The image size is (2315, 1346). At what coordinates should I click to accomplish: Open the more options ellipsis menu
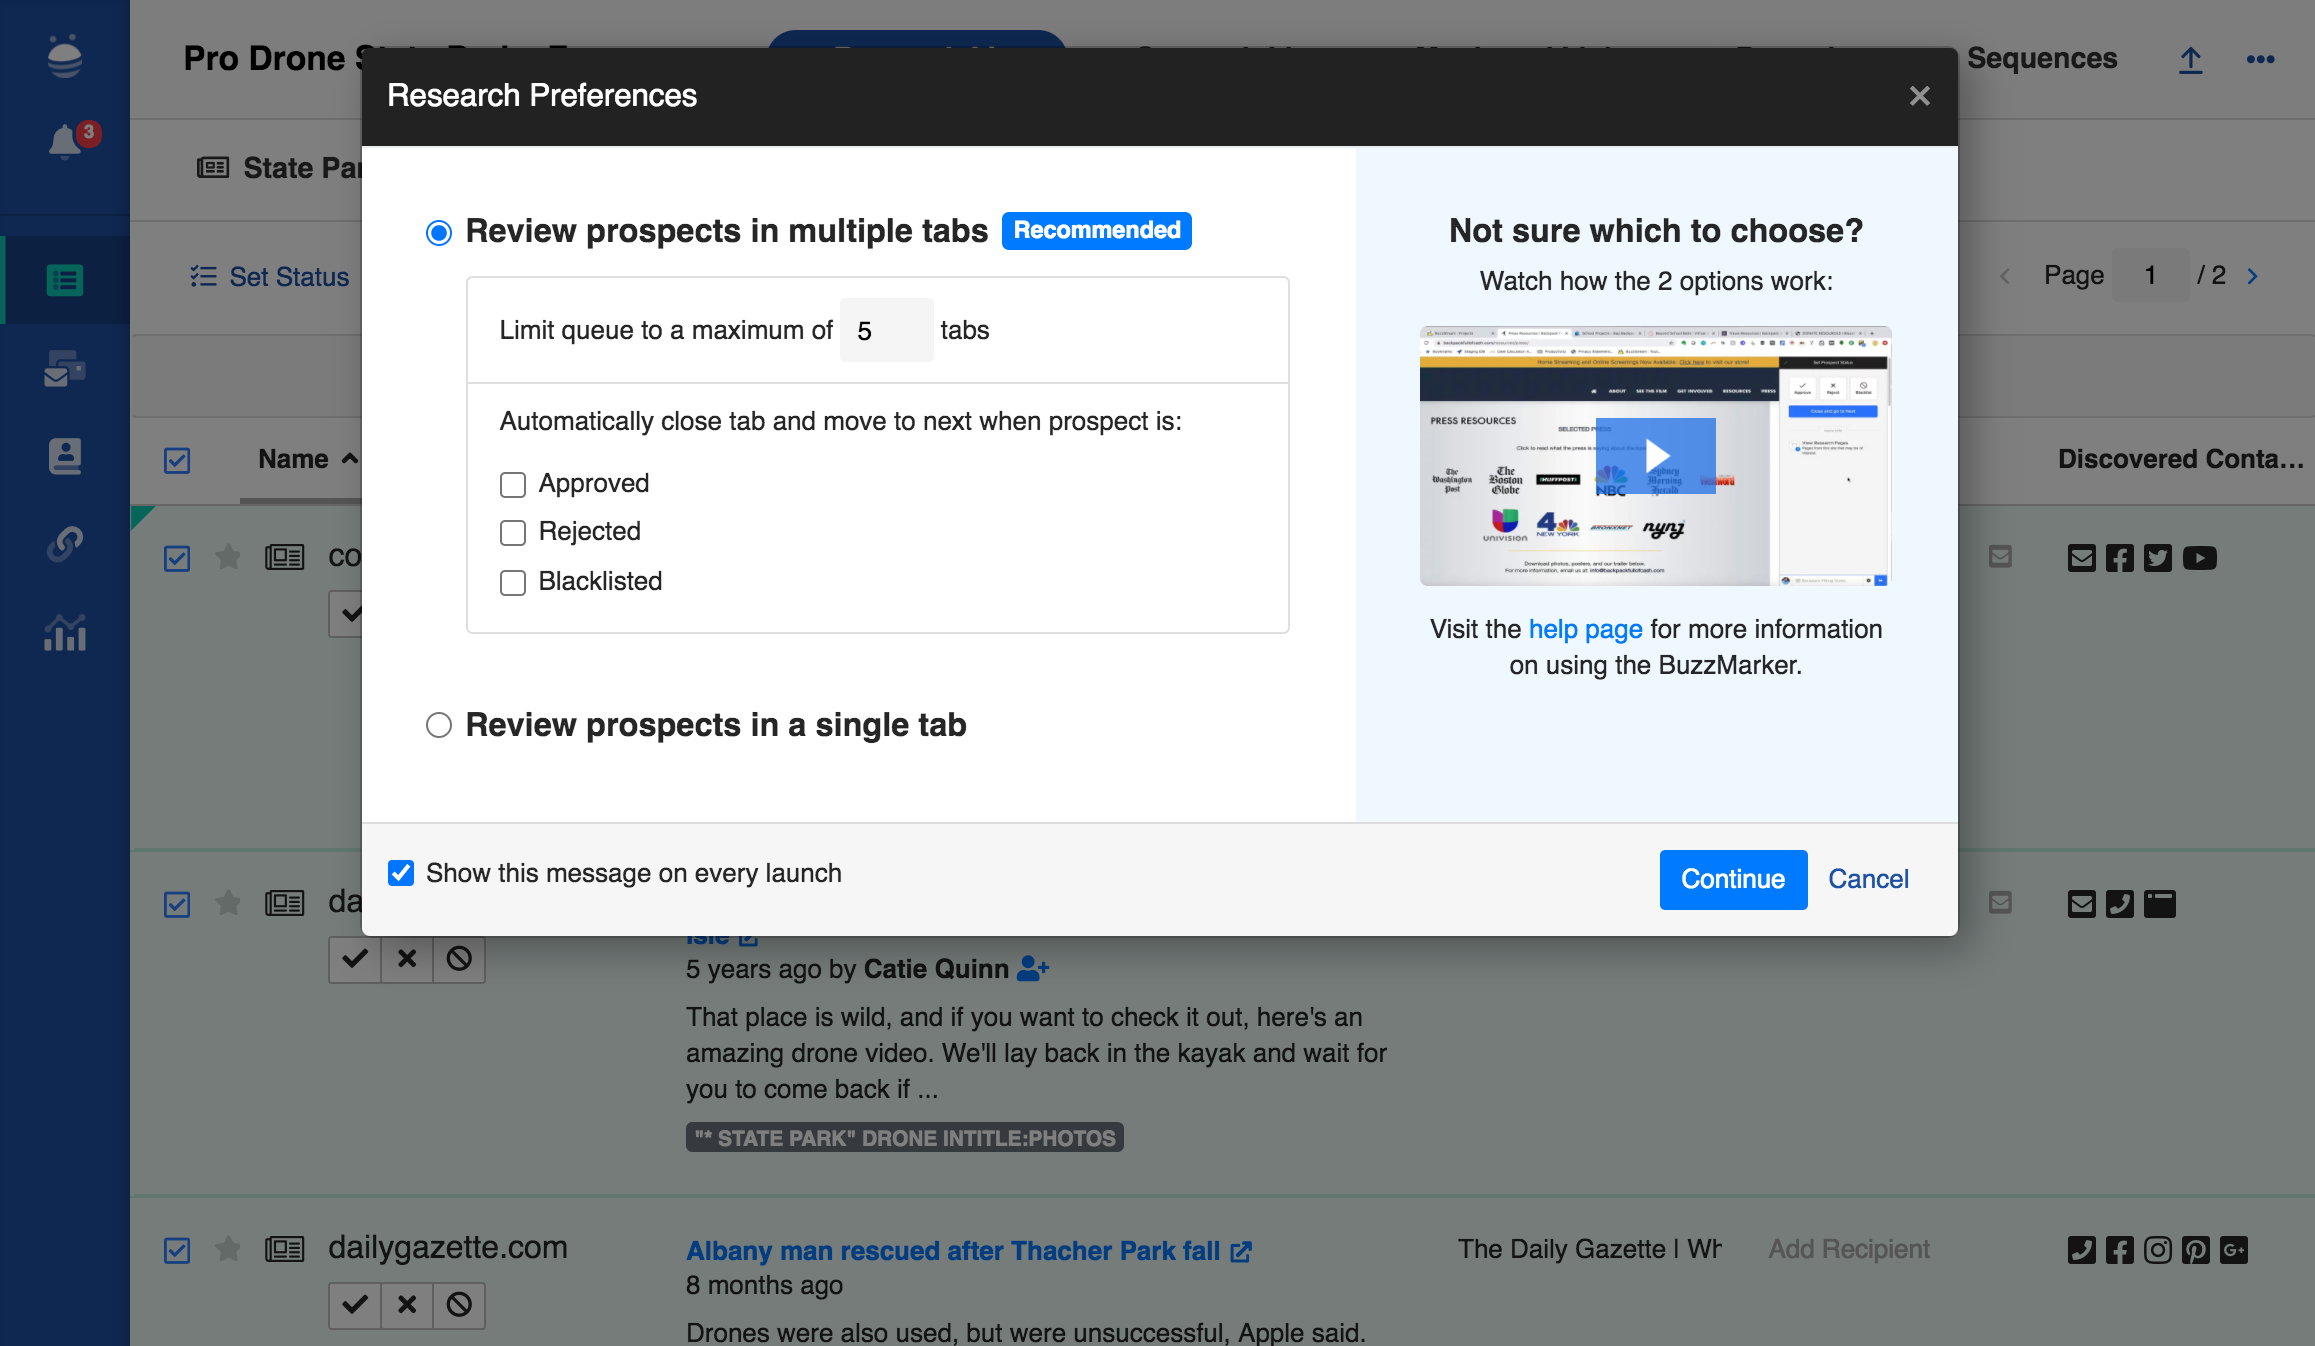click(2260, 60)
